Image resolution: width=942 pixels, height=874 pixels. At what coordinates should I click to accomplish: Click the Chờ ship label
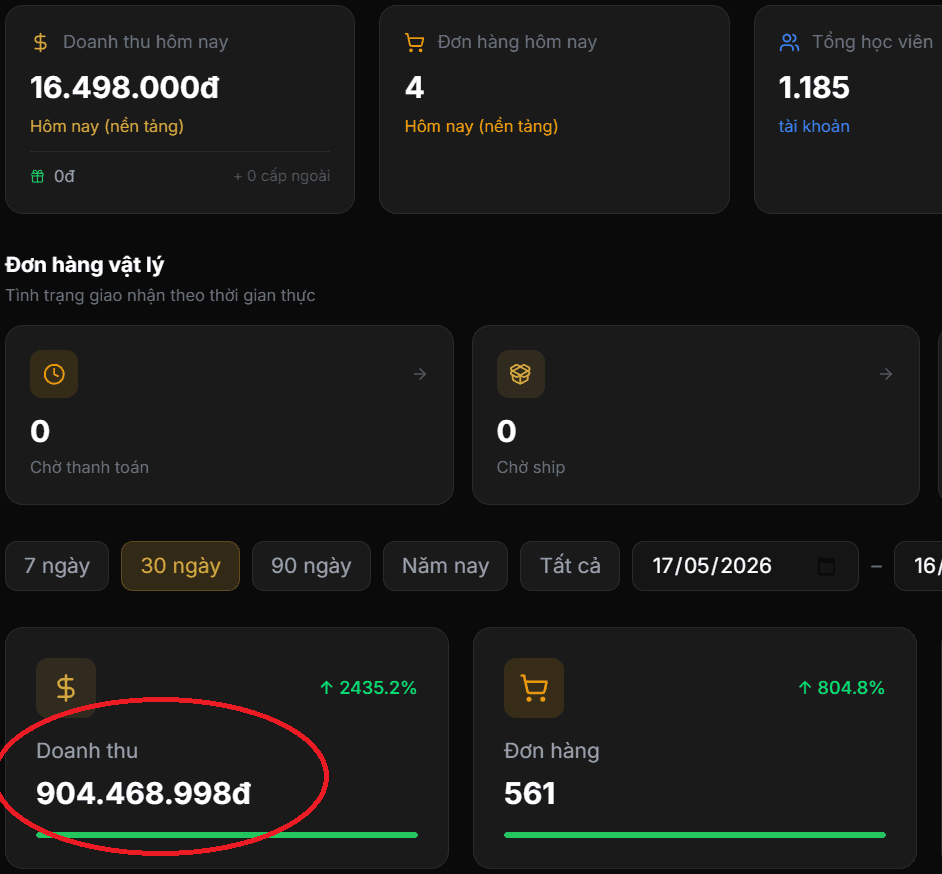[531, 467]
